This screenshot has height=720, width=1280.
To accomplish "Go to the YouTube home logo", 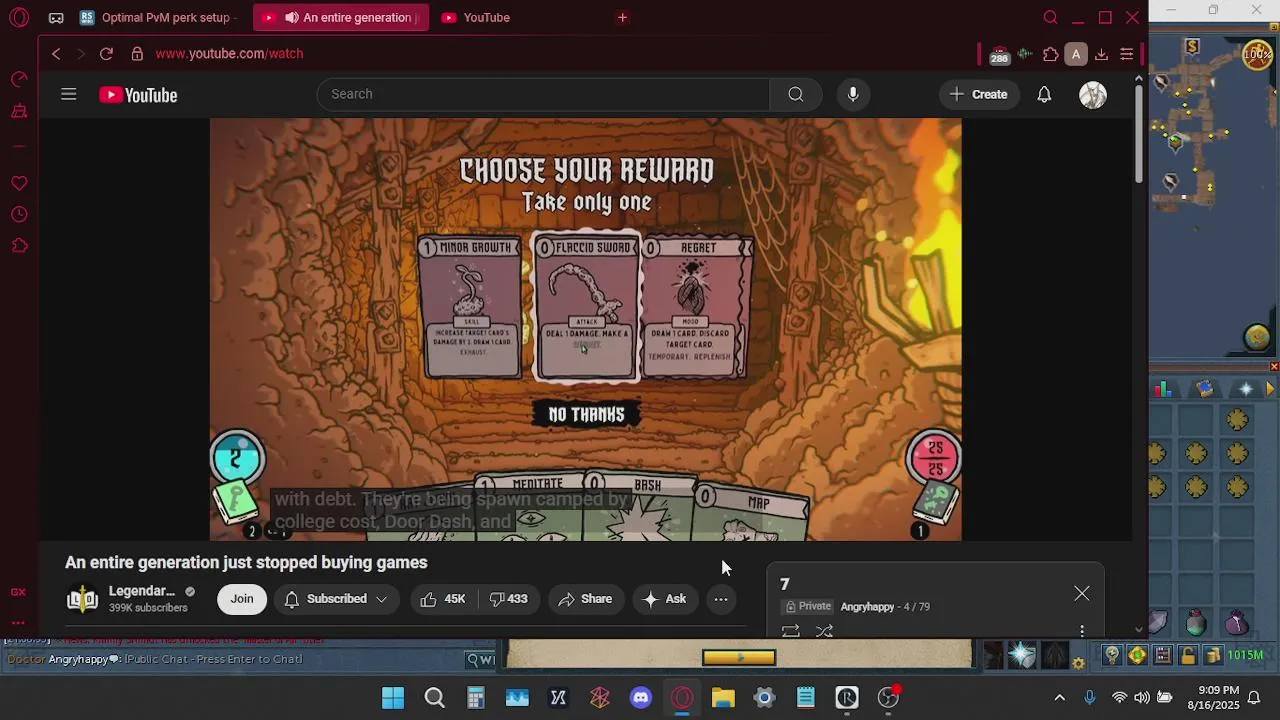I will (x=138, y=95).
